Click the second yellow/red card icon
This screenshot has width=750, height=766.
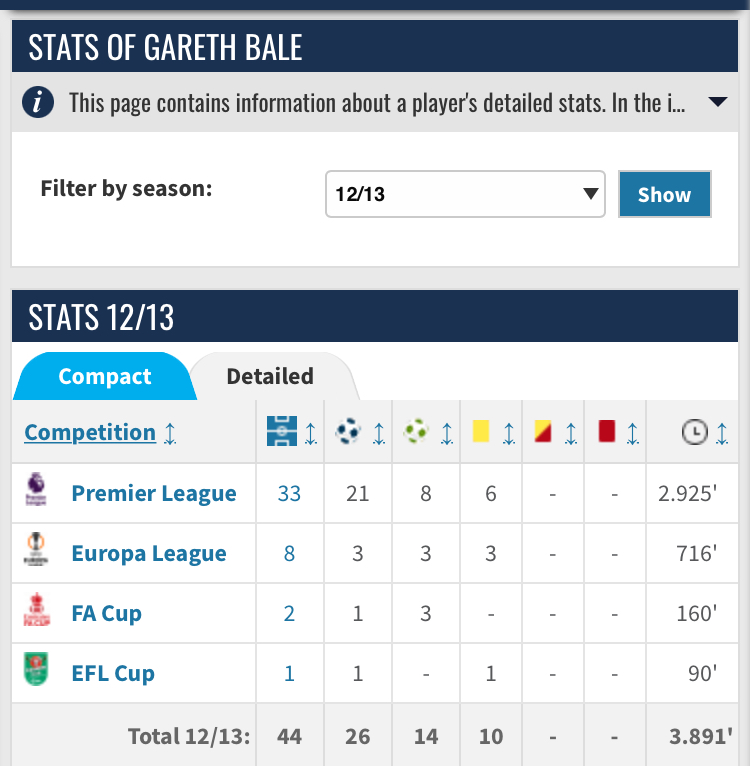pos(543,432)
